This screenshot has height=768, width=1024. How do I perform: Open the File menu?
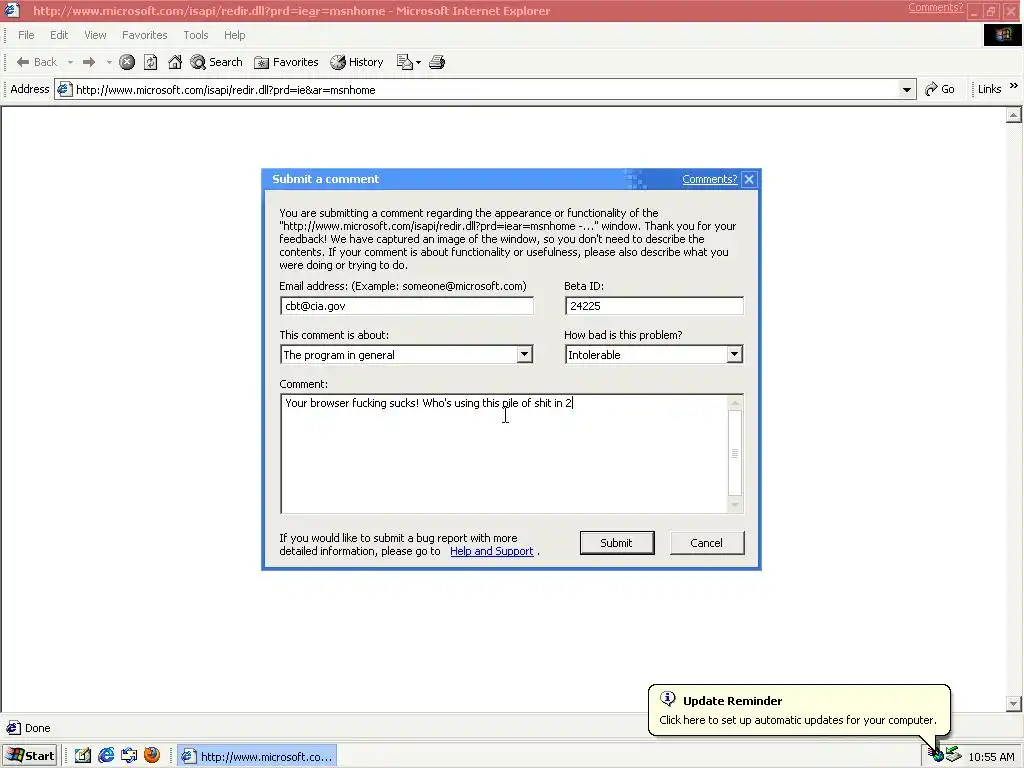[x=26, y=35]
